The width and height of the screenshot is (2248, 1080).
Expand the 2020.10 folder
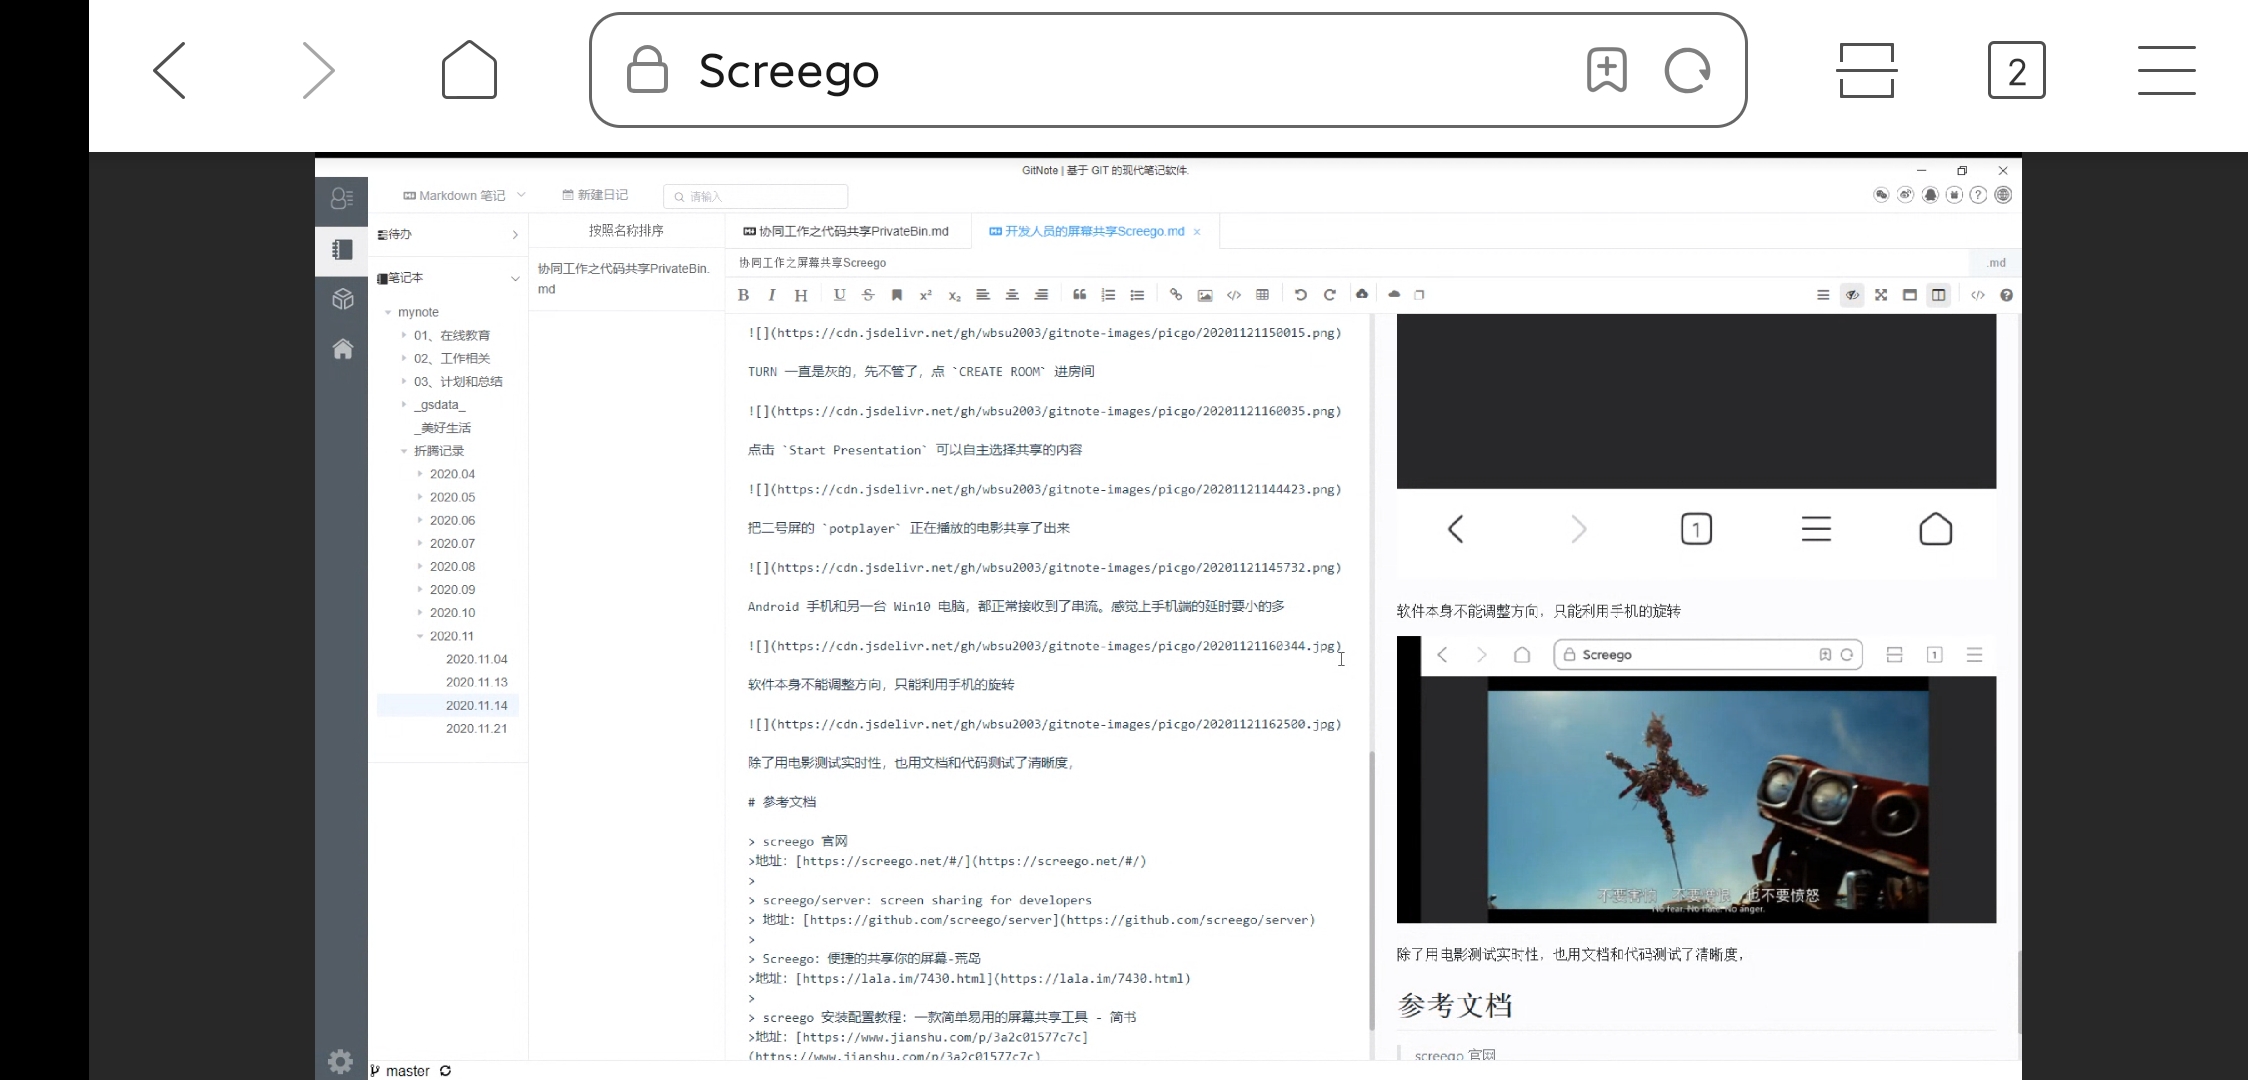(420, 613)
